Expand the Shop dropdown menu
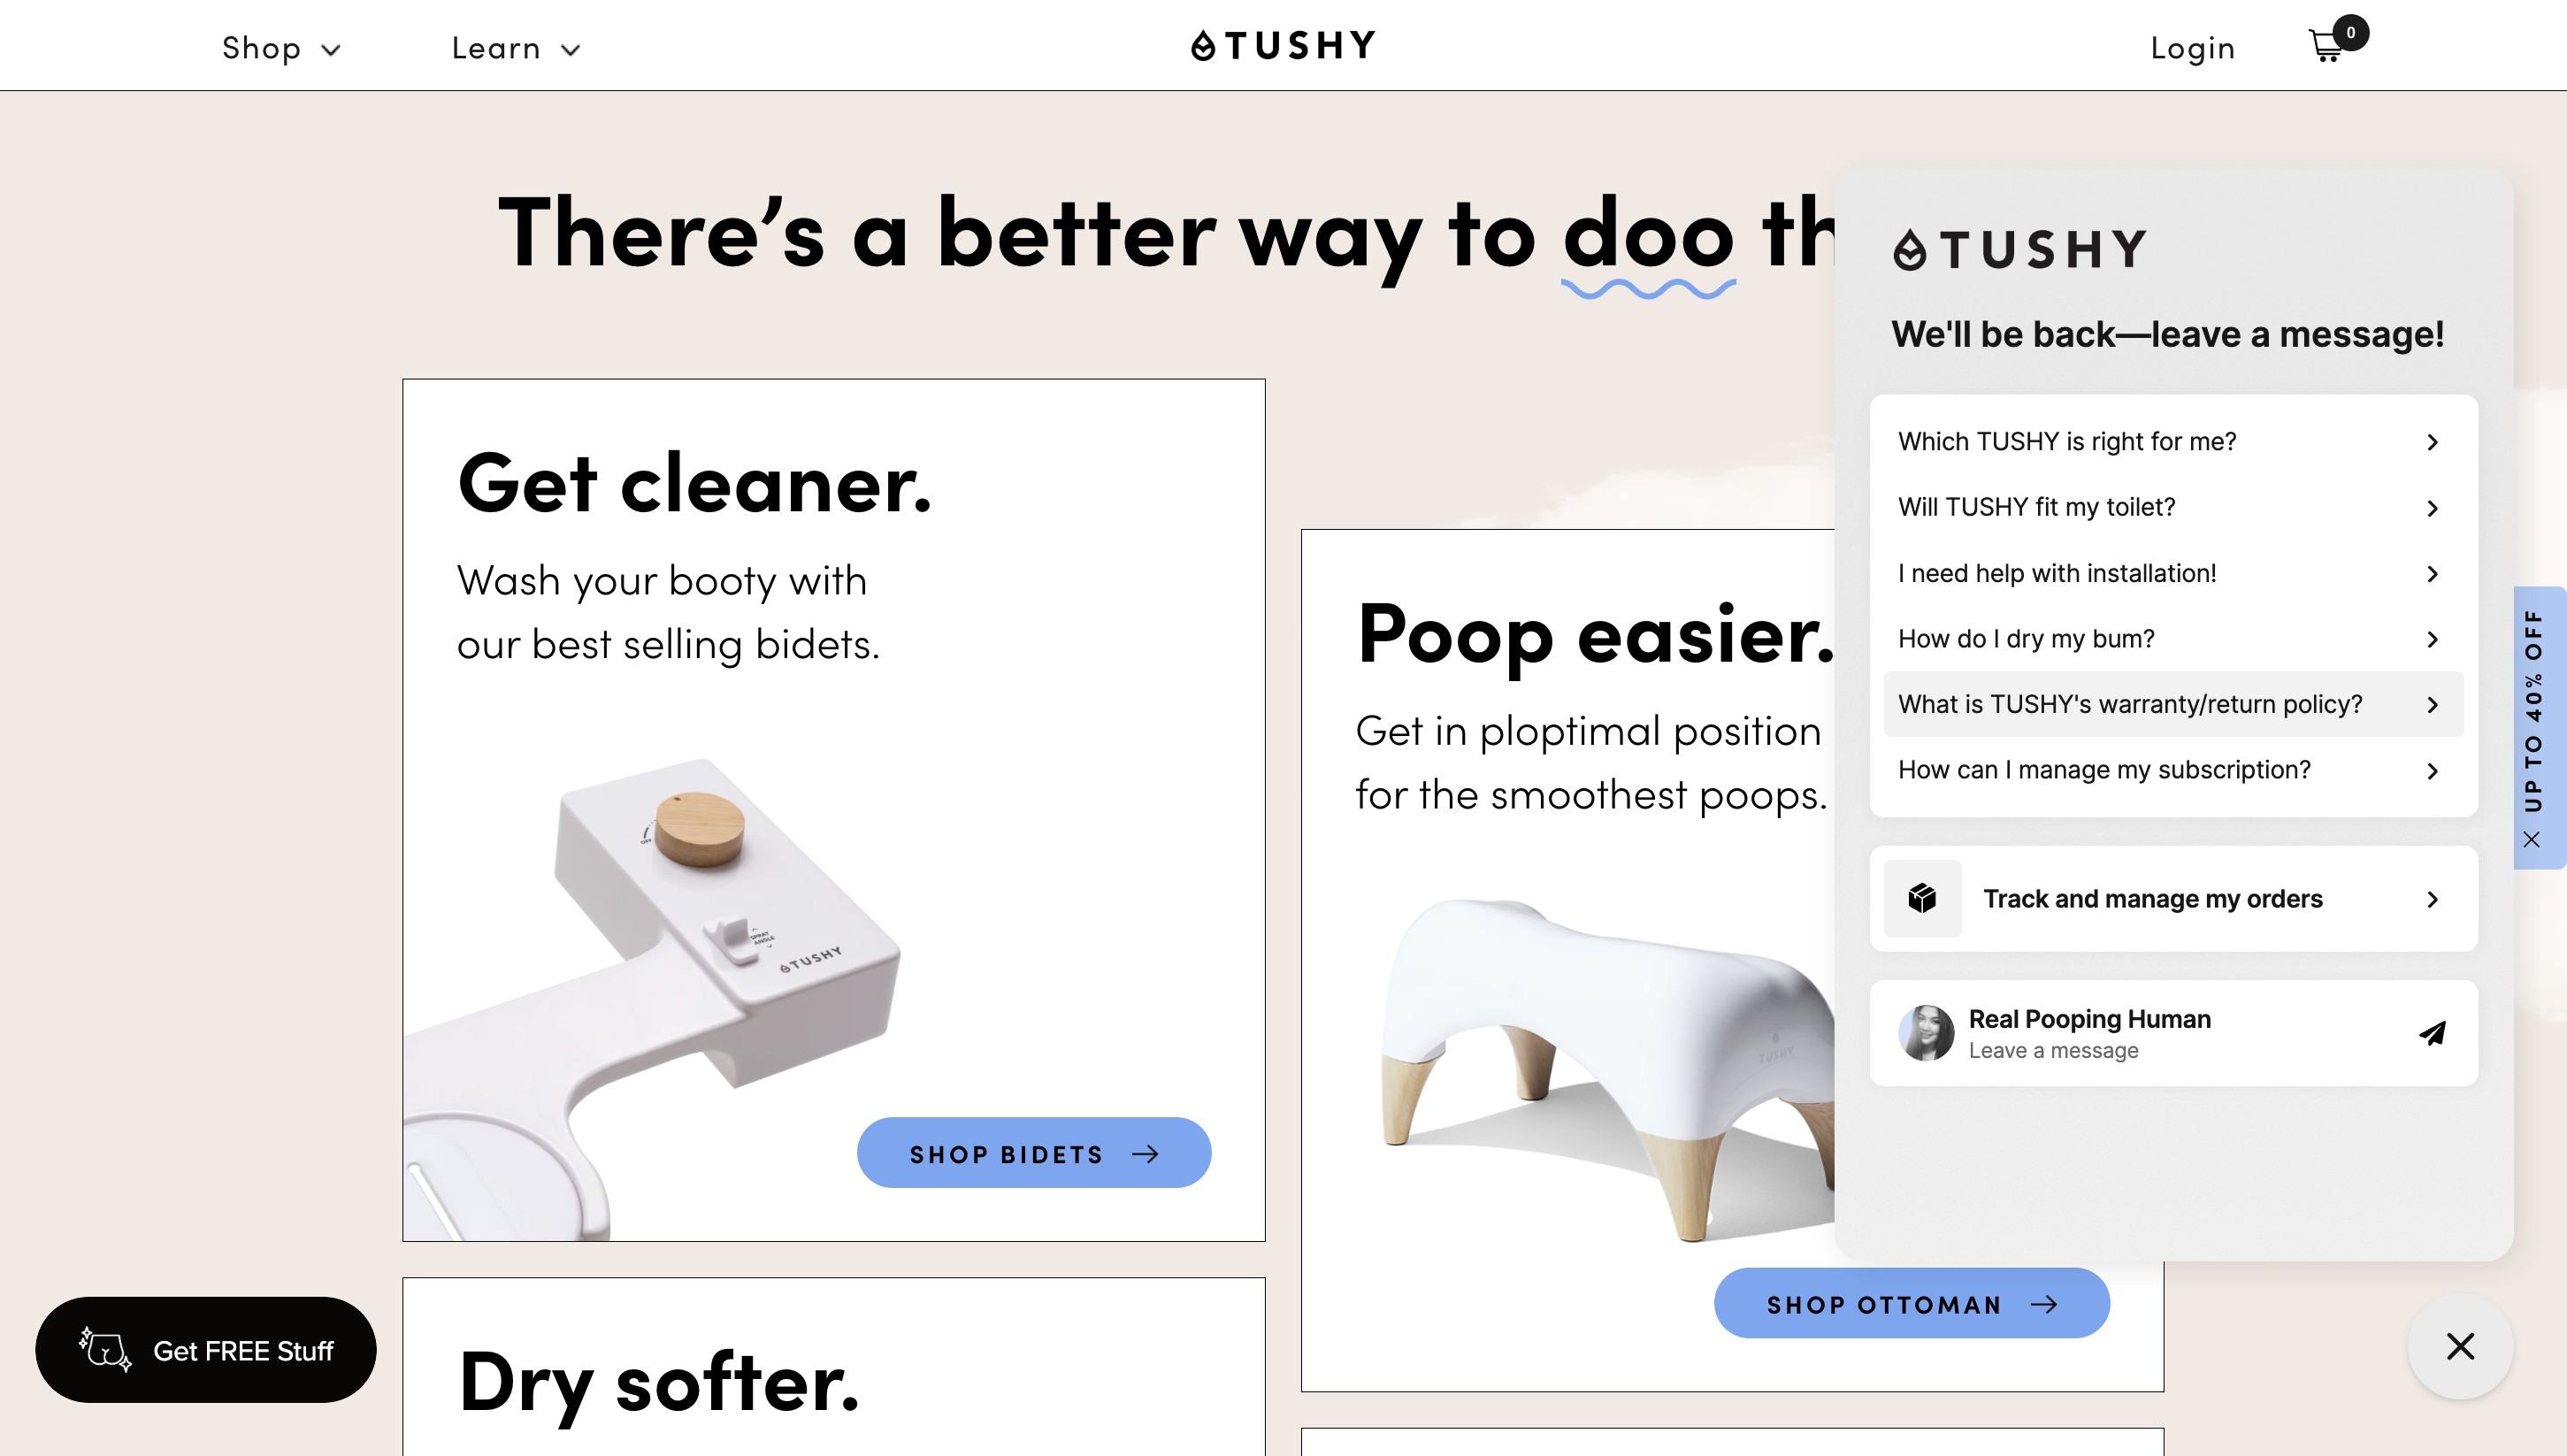The height and width of the screenshot is (1456, 2567). pyautogui.click(x=281, y=48)
